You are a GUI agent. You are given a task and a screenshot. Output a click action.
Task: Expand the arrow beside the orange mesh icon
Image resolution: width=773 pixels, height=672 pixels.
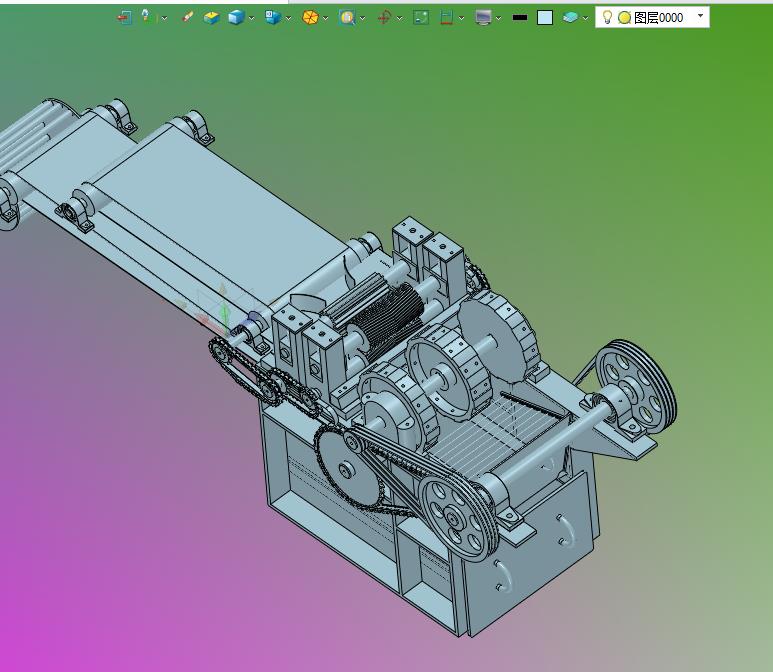point(326,17)
